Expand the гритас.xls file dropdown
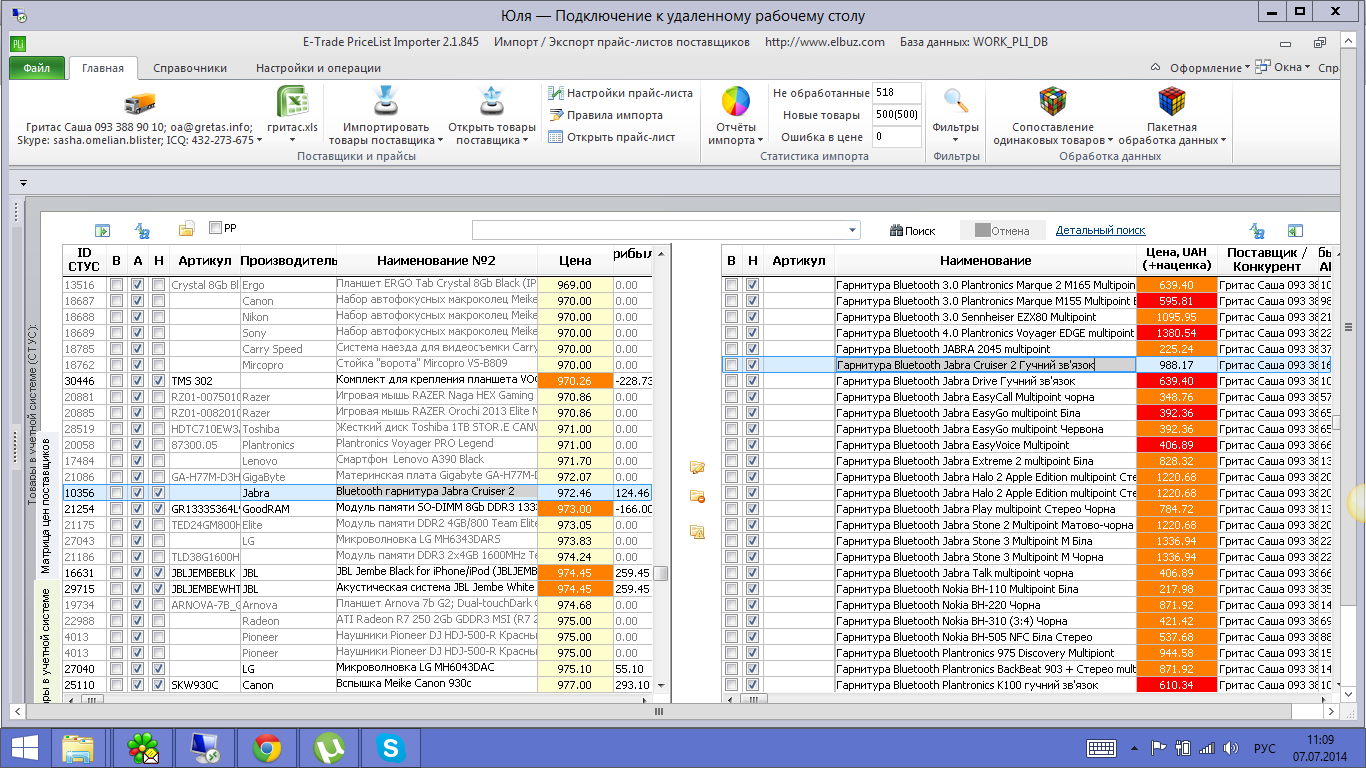This screenshot has width=1366, height=768. [x=293, y=140]
